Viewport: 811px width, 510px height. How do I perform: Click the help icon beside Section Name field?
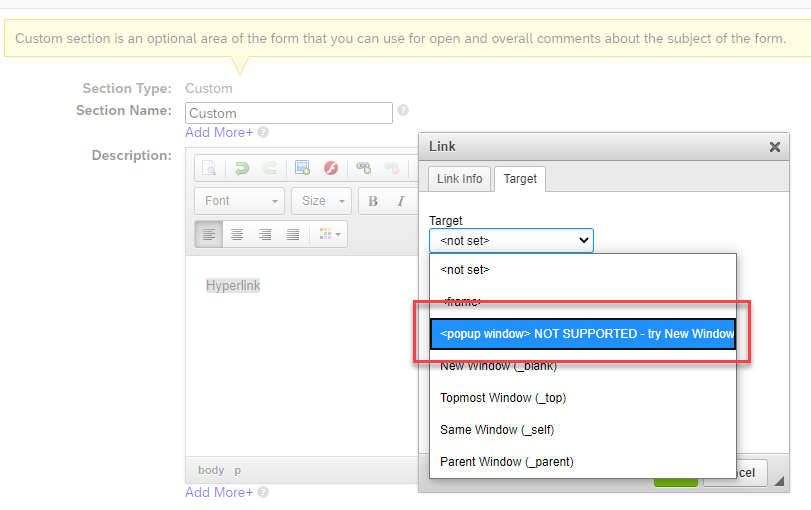click(403, 110)
